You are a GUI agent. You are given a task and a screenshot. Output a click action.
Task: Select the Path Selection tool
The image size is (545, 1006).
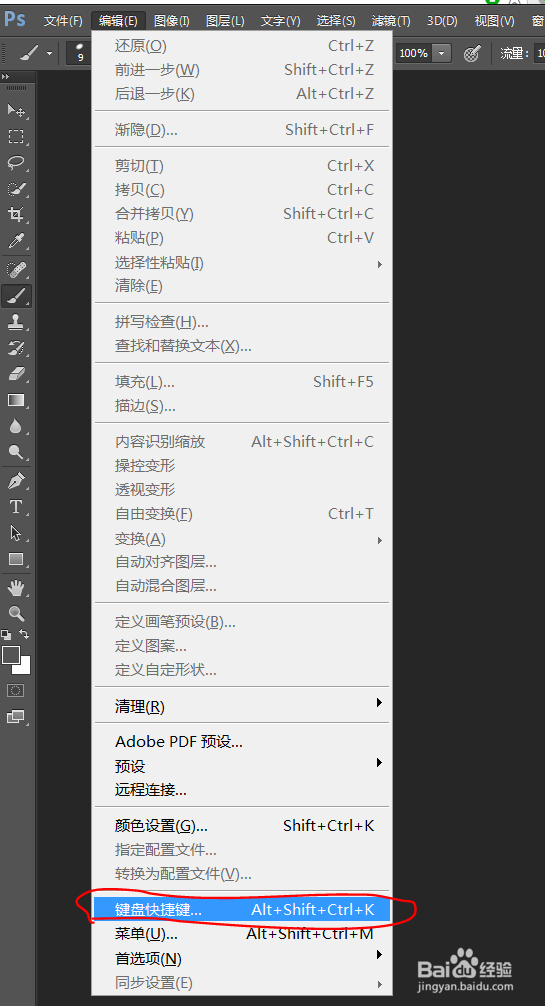[16, 533]
